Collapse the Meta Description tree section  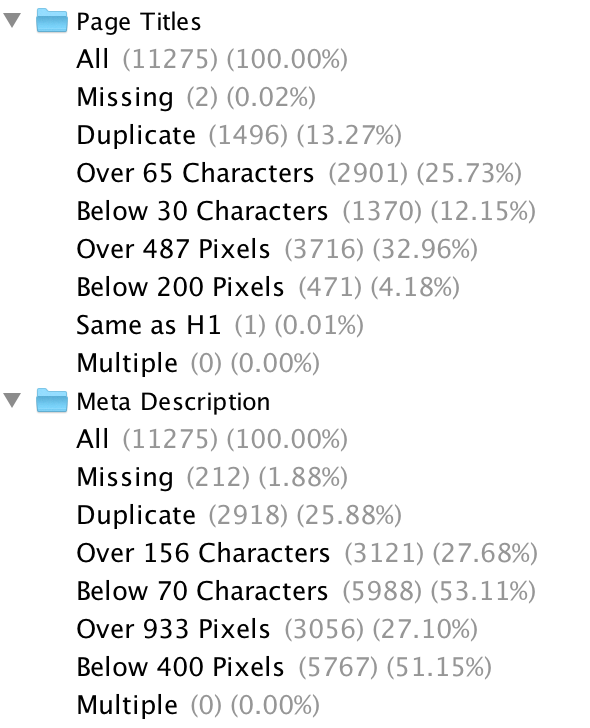13,400
